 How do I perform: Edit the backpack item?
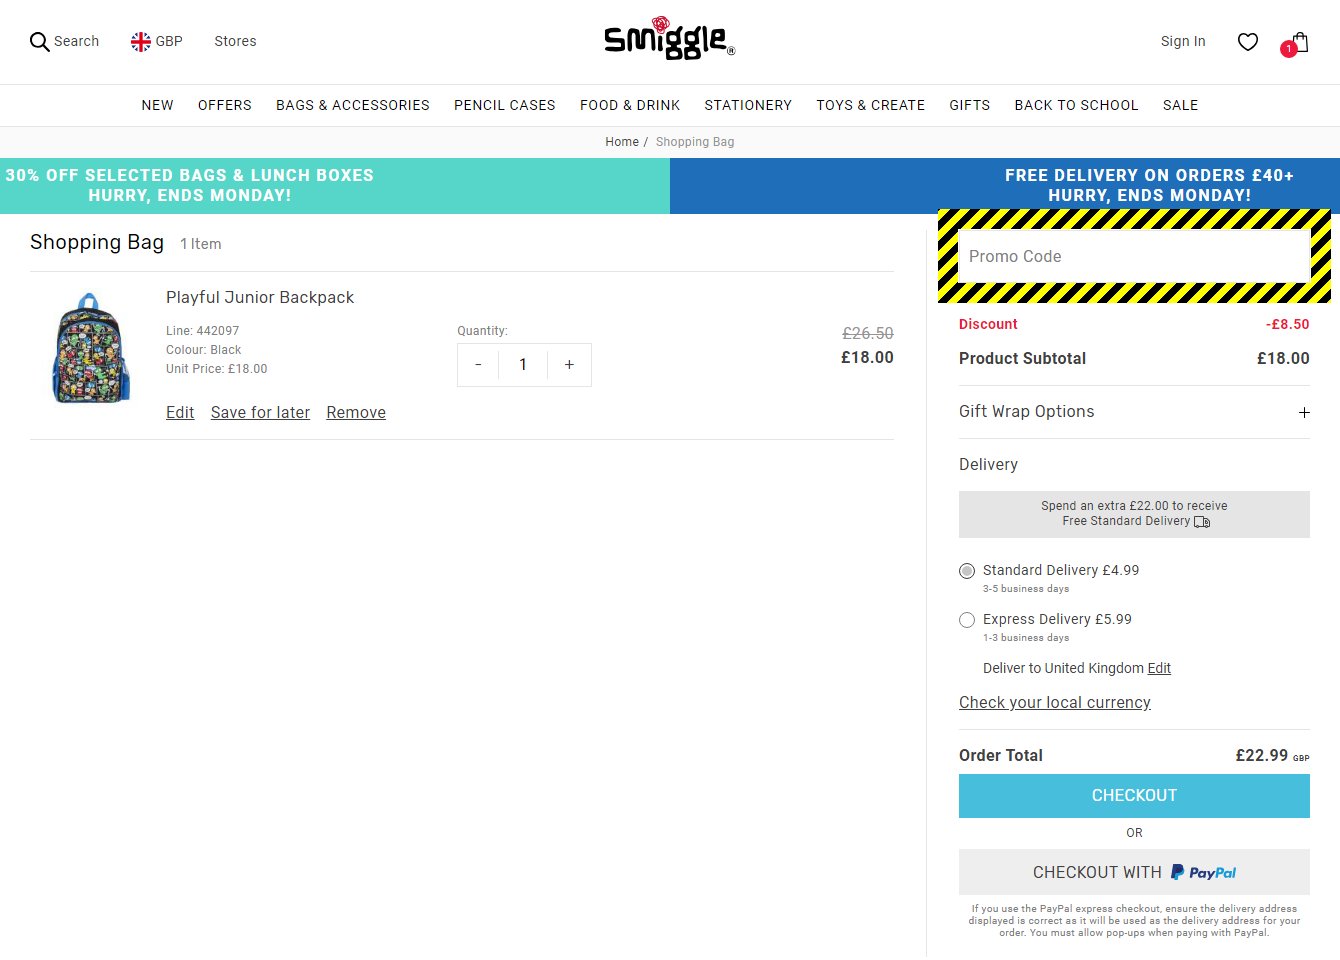point(180,412)
